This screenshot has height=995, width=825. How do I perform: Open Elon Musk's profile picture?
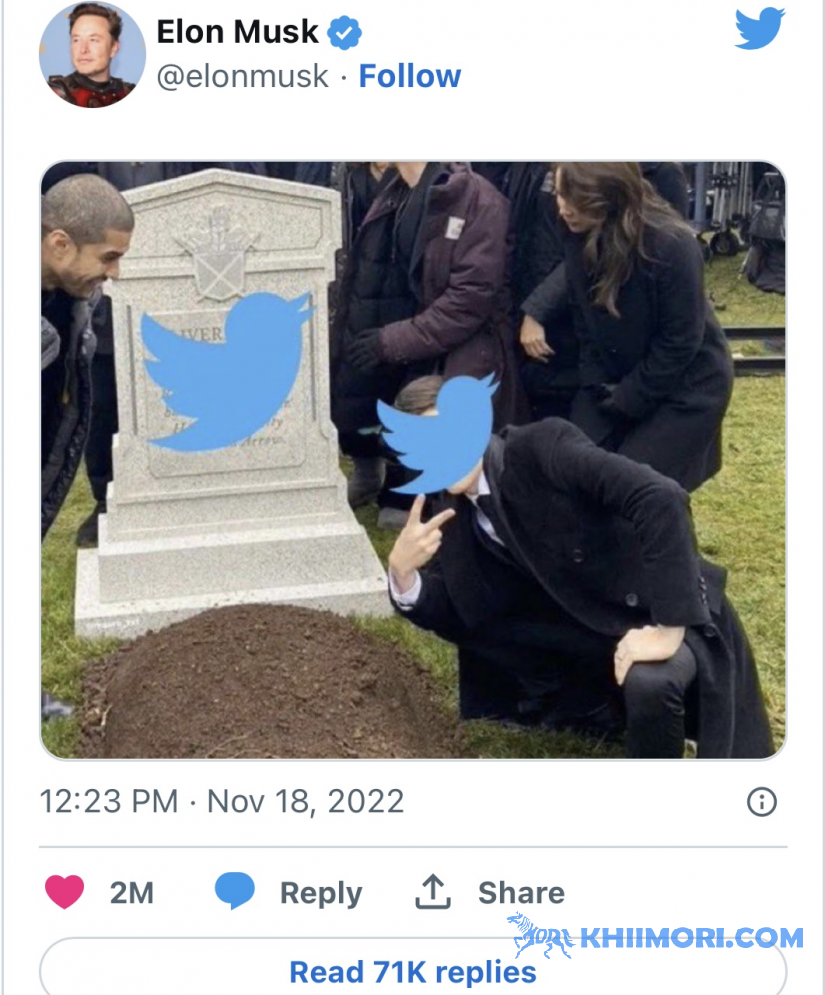pos(92,54)
